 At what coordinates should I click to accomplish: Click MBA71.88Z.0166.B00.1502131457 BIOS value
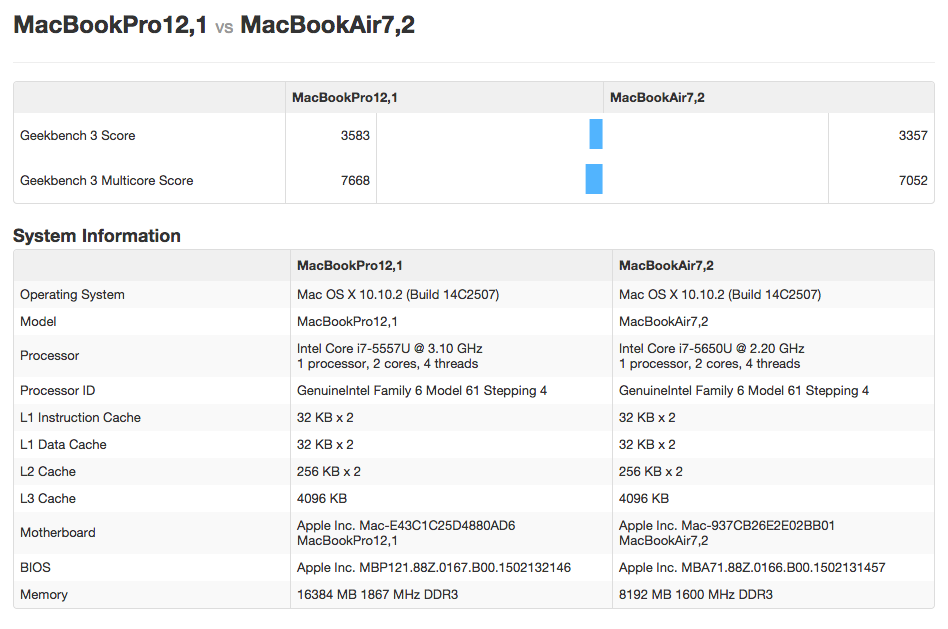pos(752,567)
